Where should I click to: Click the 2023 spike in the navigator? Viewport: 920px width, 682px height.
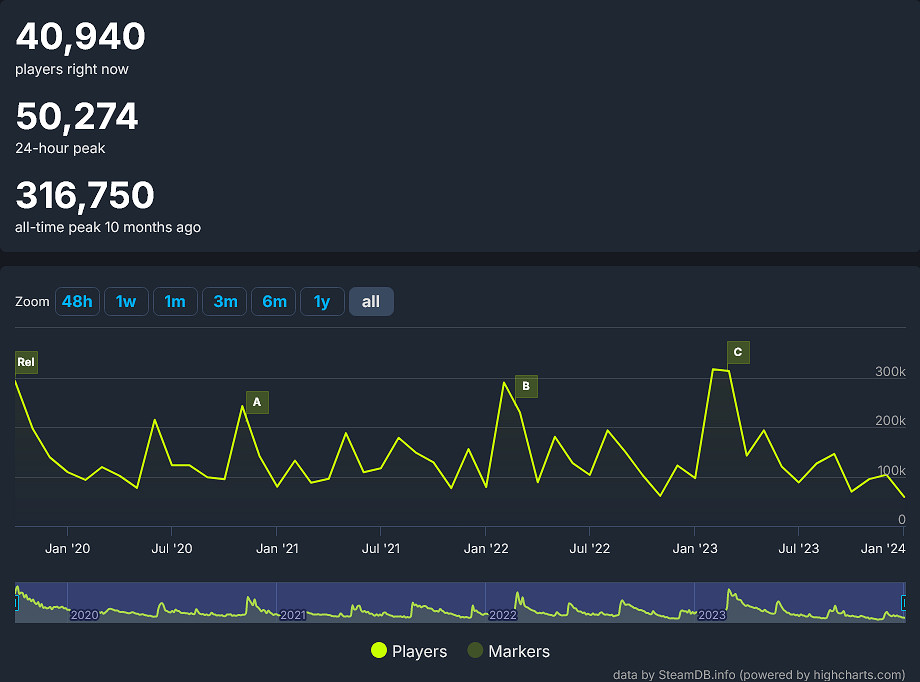click(730, 597)
